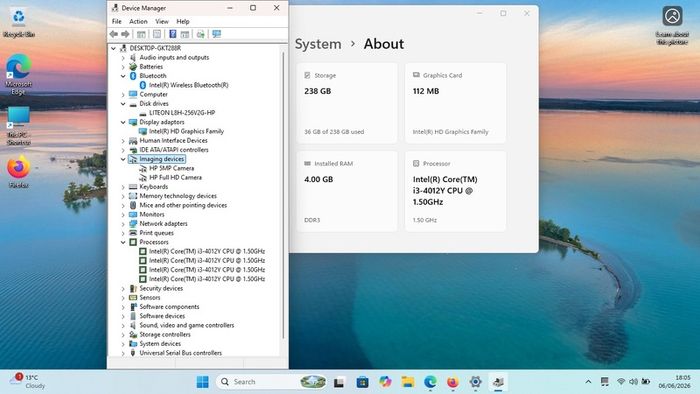Open Task View from the taskbar
700x394 pixels.
[x=339, y=382]
